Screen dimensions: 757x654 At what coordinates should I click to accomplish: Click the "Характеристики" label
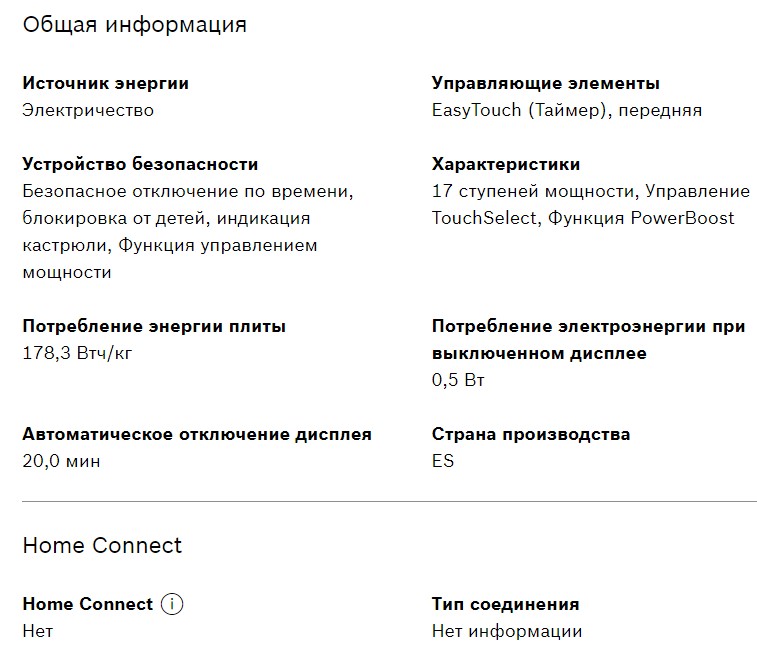click(505, 164)
